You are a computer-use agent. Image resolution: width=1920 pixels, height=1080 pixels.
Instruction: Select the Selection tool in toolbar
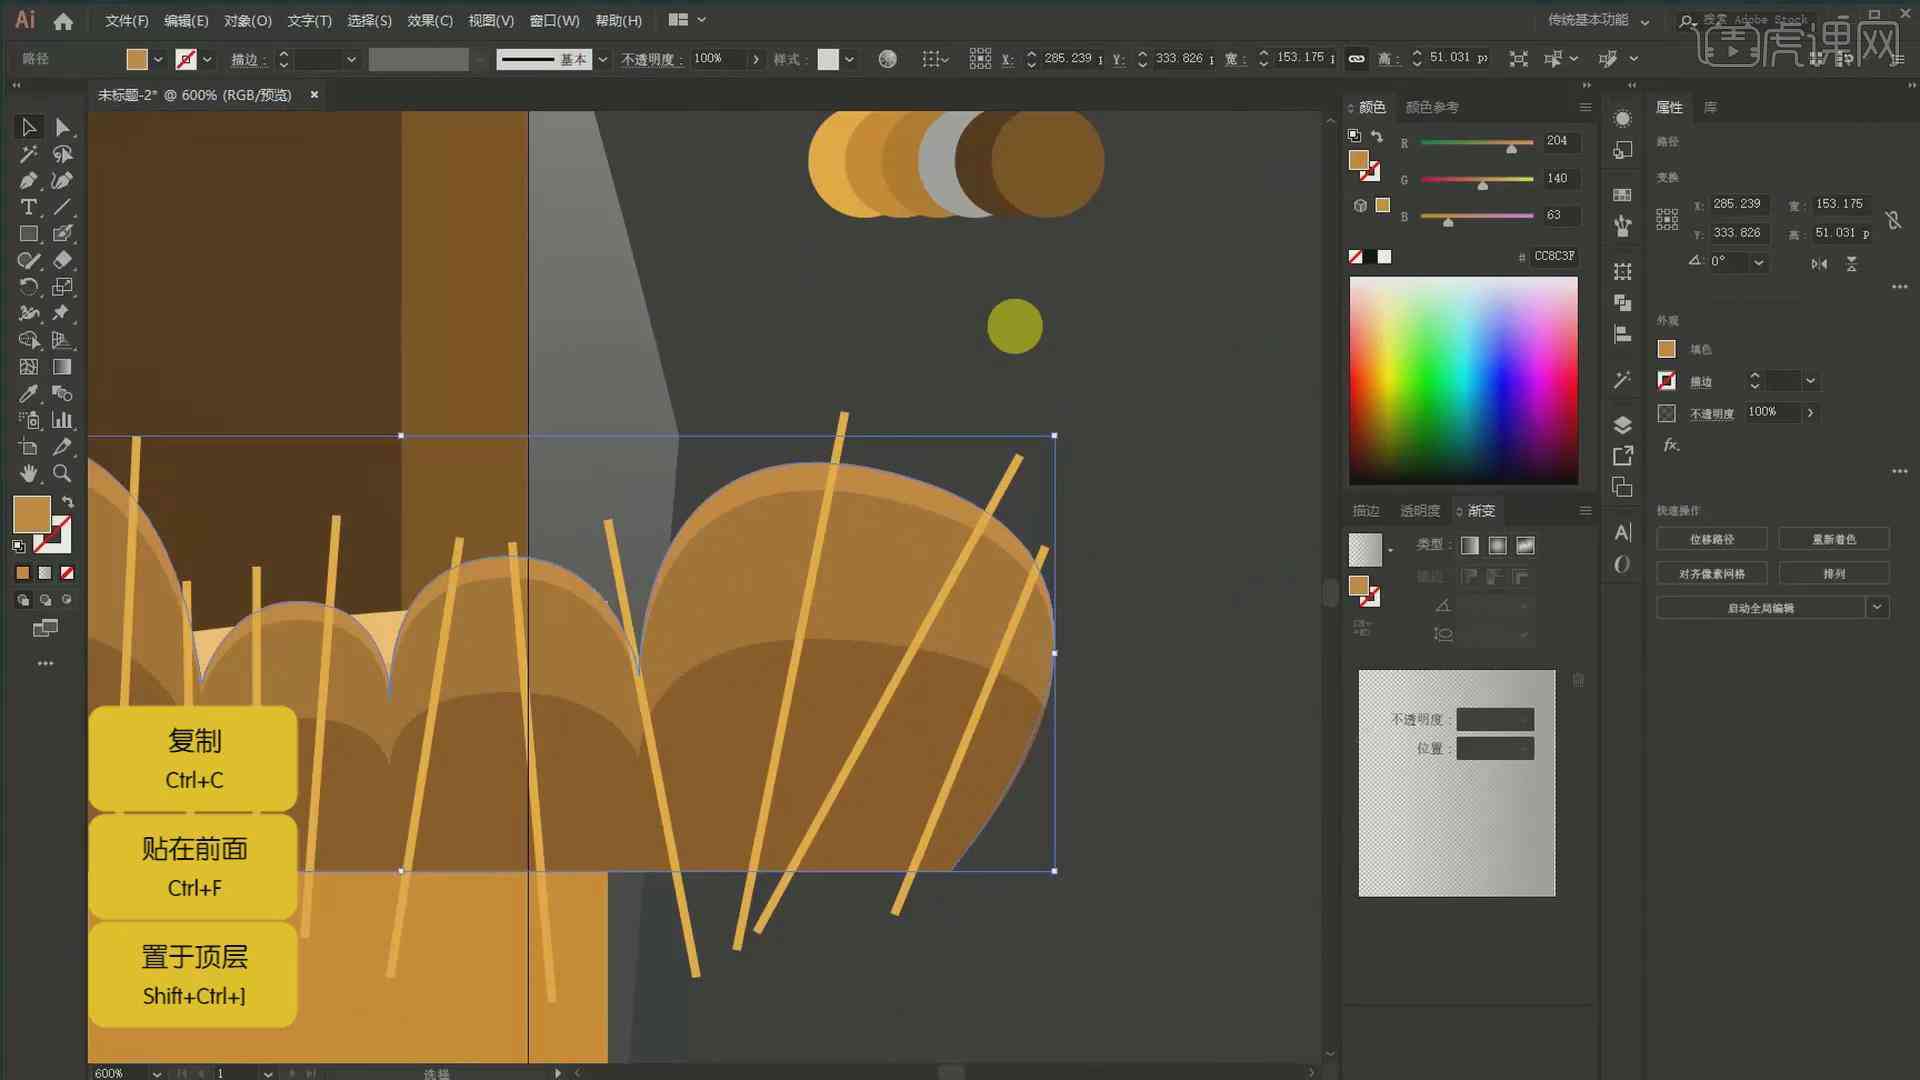[x=26, y=127]
